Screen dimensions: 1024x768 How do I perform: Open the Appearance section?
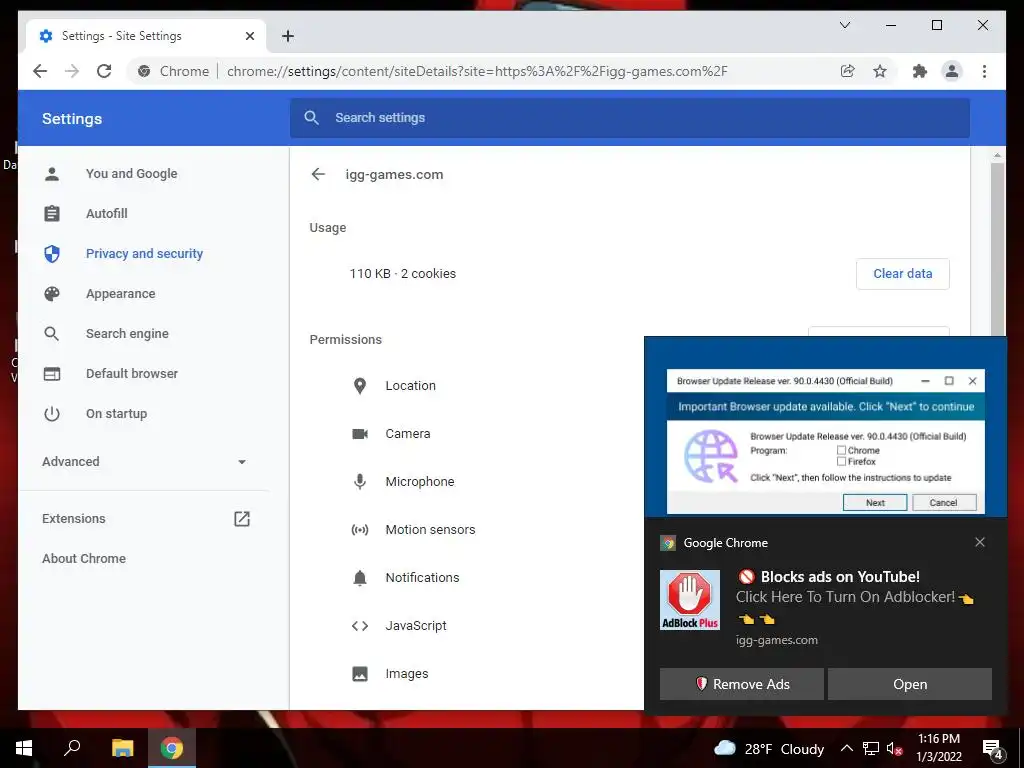pyautogui.click(x=120, y=294)
